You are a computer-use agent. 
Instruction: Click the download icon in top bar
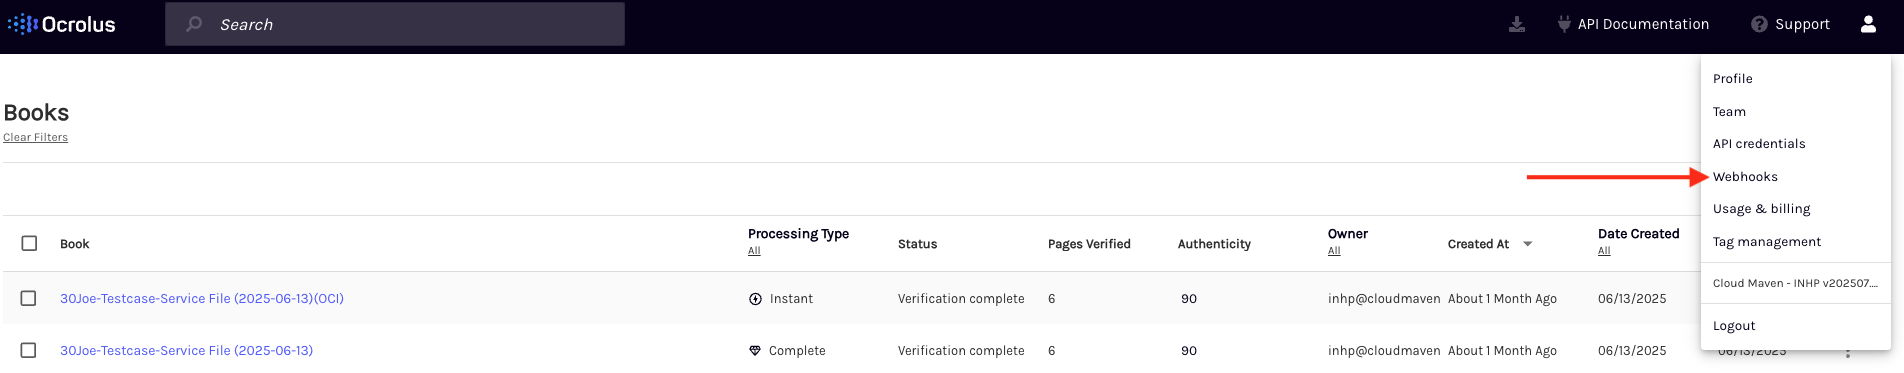pyautogui.click(x=1517, y=24)
